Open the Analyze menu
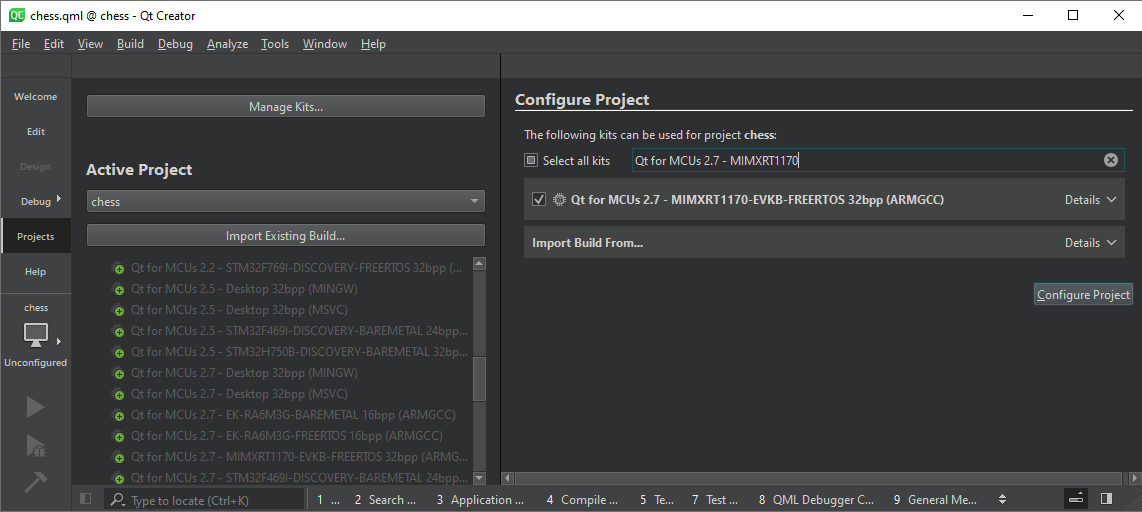 coord(227,44)
